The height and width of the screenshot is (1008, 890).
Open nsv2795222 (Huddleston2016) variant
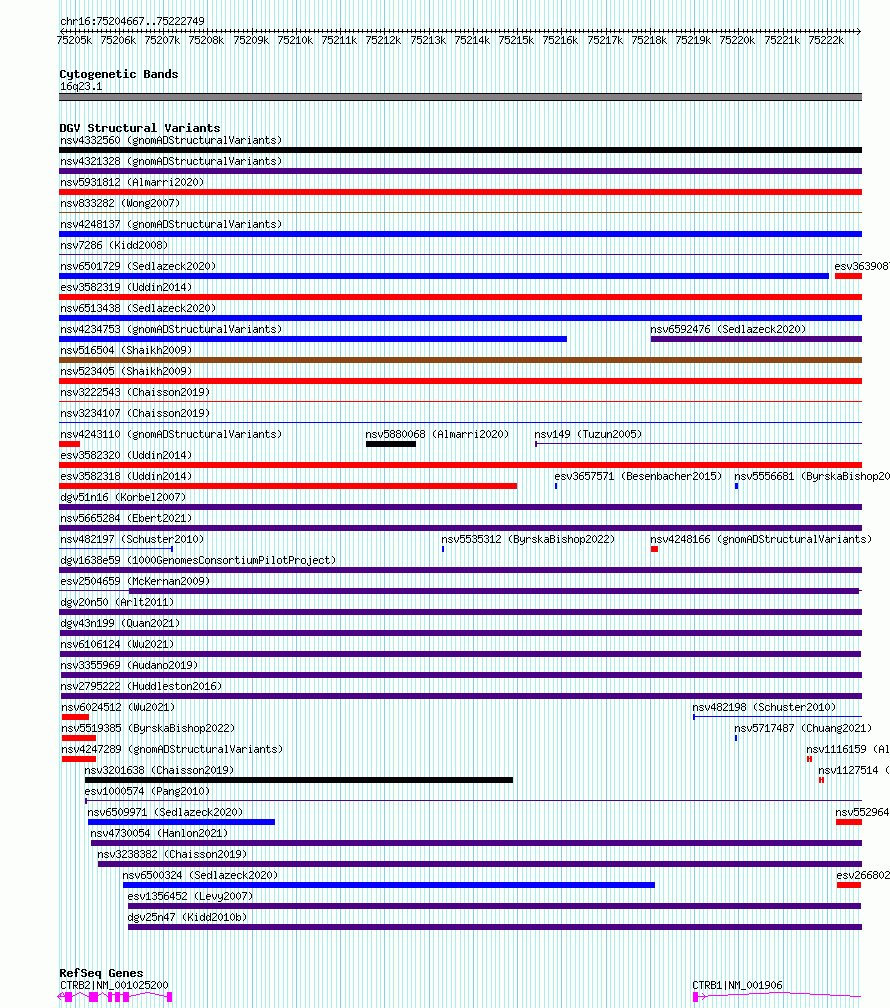[x=141, y=687]
